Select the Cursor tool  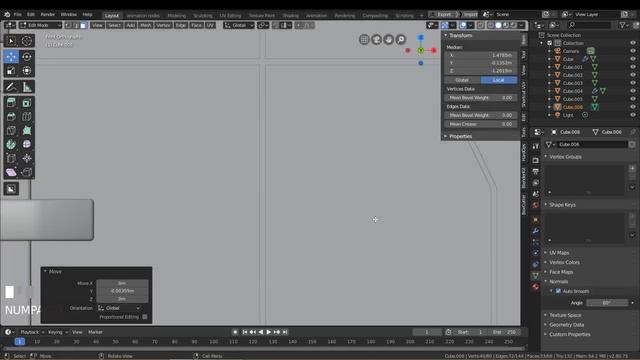tap(27, 41)
